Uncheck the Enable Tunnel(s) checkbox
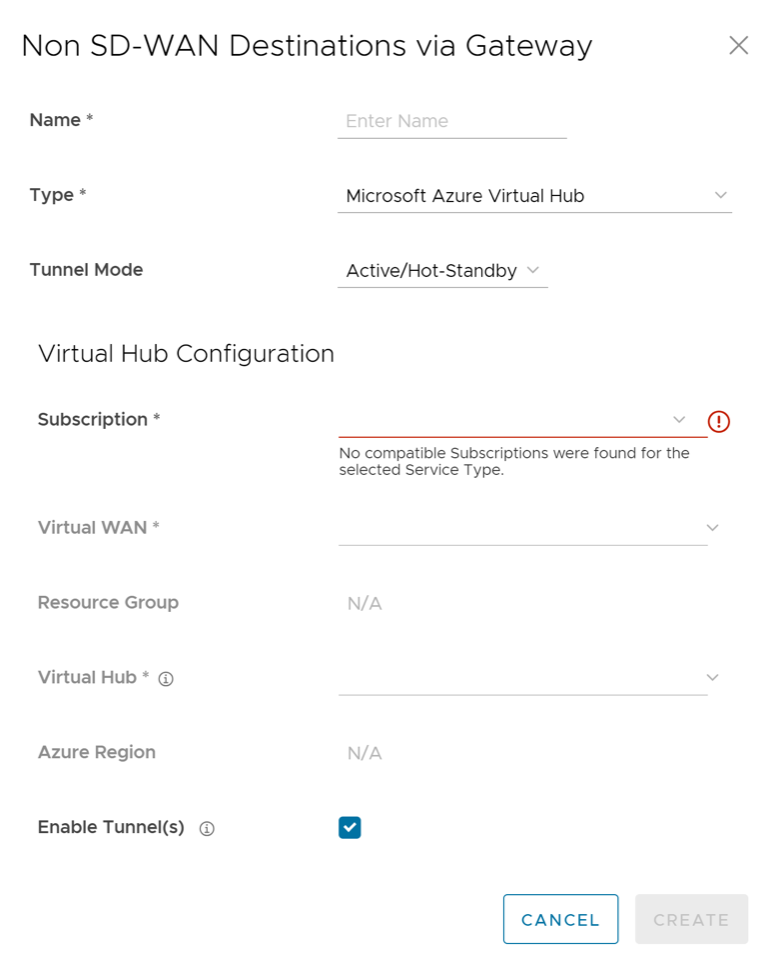Screen dimensions: 769x972 (x=349, y=828)
